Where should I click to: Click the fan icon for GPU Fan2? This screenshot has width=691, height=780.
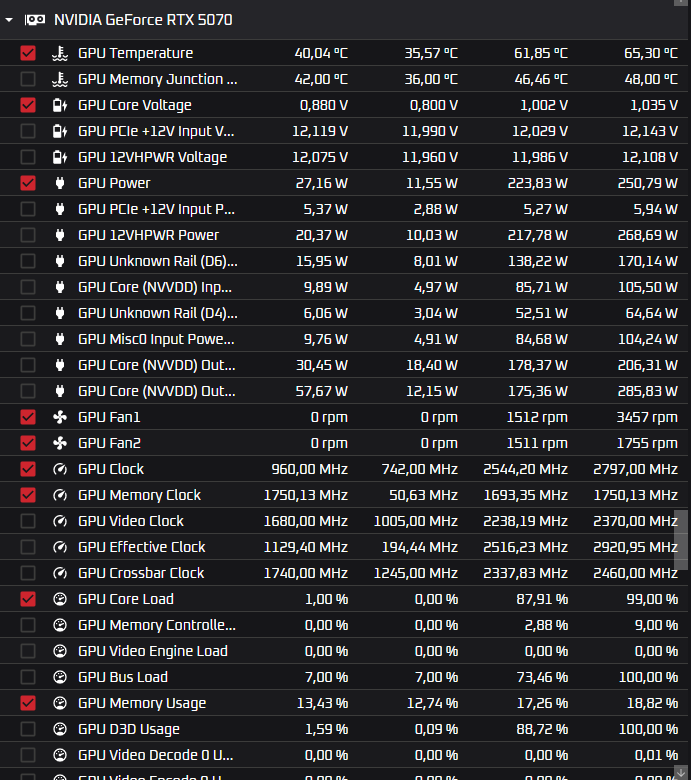coord(60,443)
